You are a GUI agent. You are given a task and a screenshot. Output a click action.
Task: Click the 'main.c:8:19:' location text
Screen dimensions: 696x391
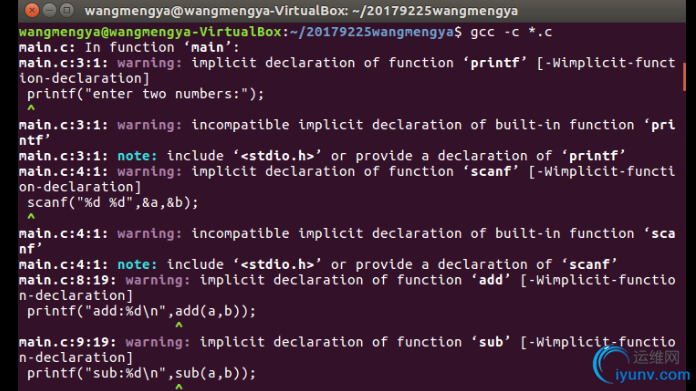pos(68,280)
